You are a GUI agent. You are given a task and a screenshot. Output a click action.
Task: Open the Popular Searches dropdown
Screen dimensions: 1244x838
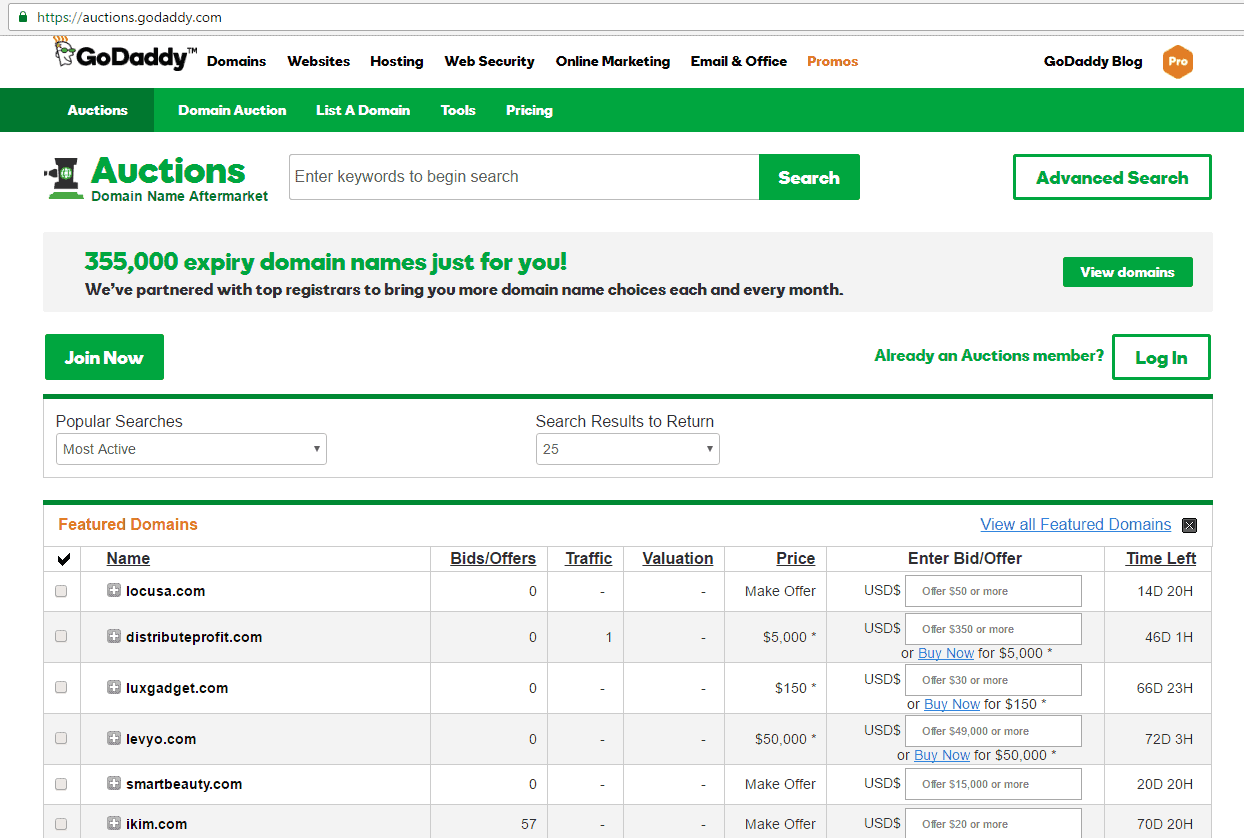pos(191,449)
